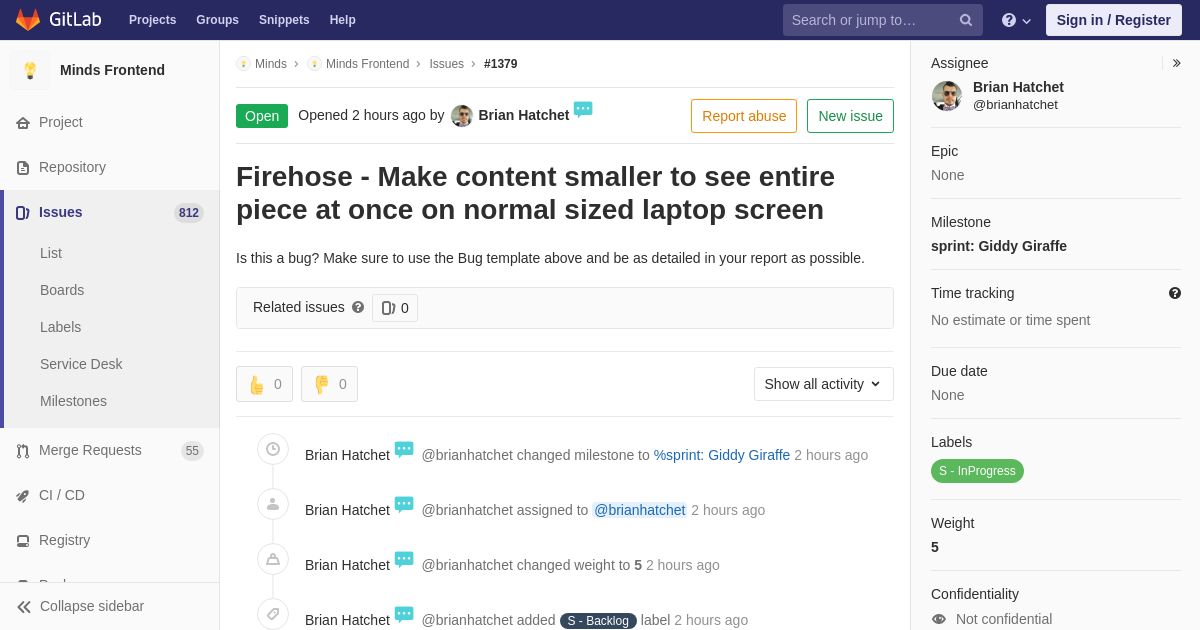Viewport: 1200px width, 630px height.
Task: Open the sprint: Giddy Giraffe milestone in sidebar
Action: coord(999,246)
